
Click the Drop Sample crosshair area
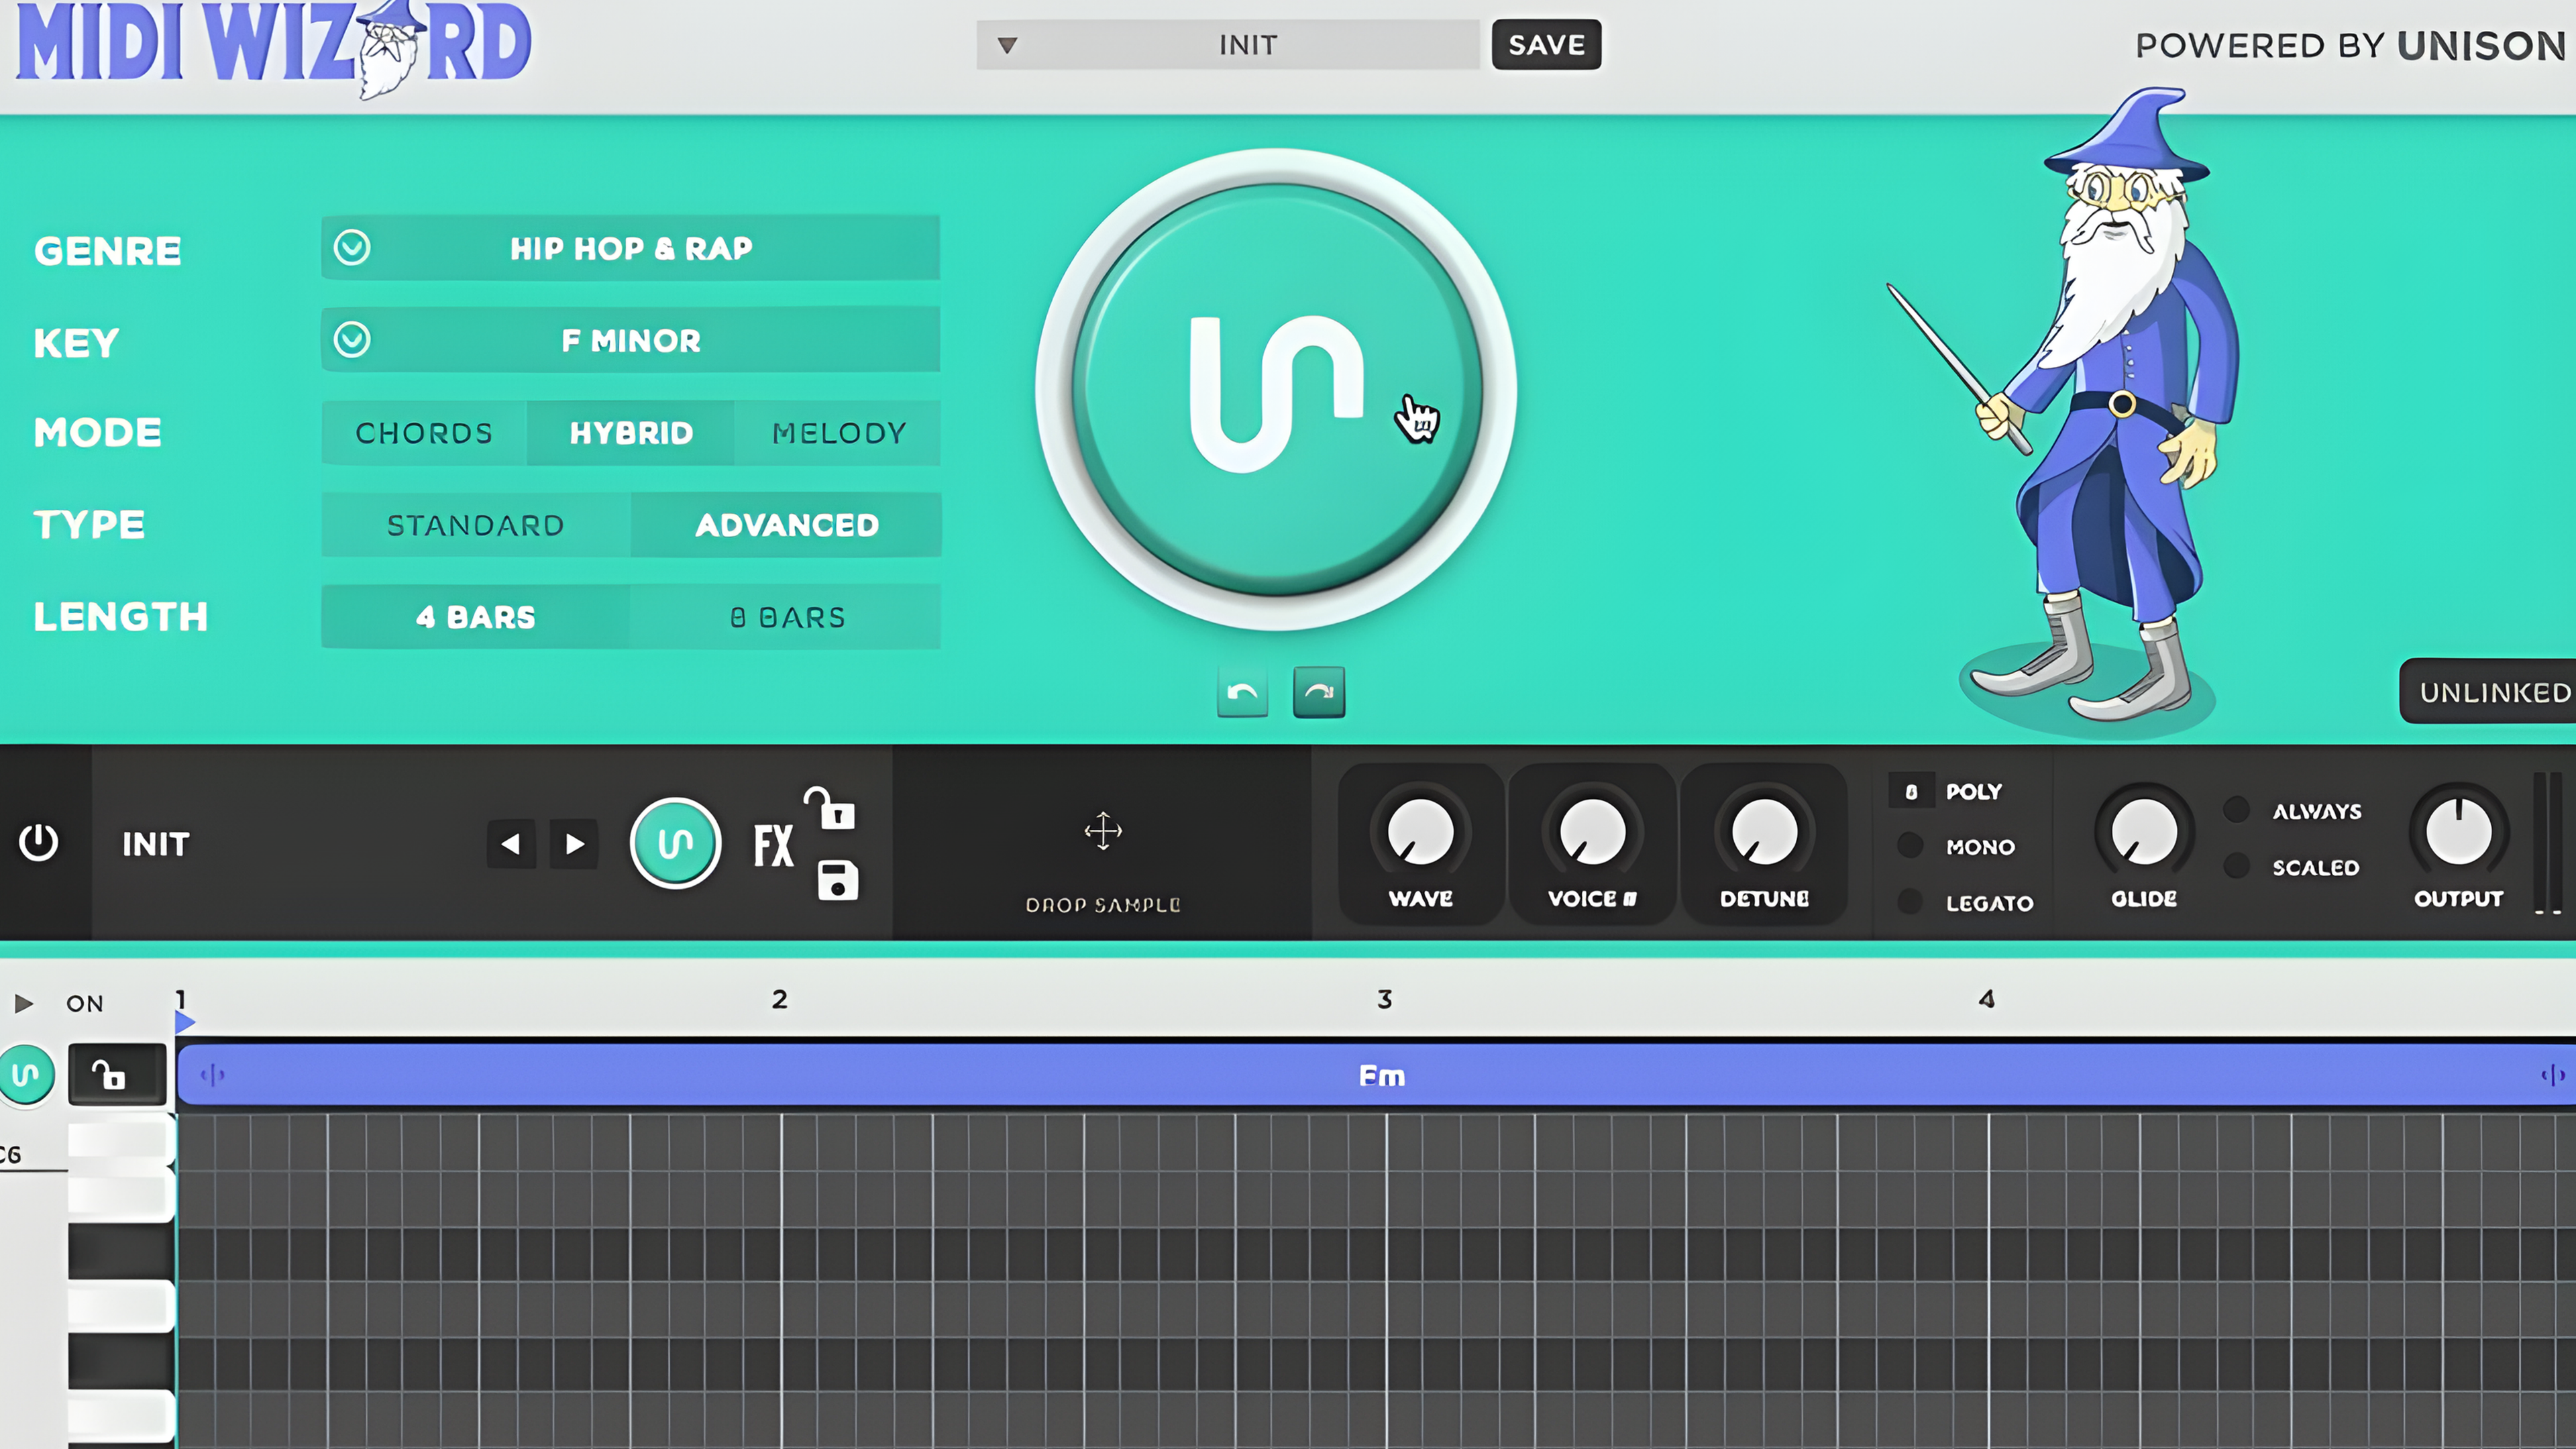1103,831
